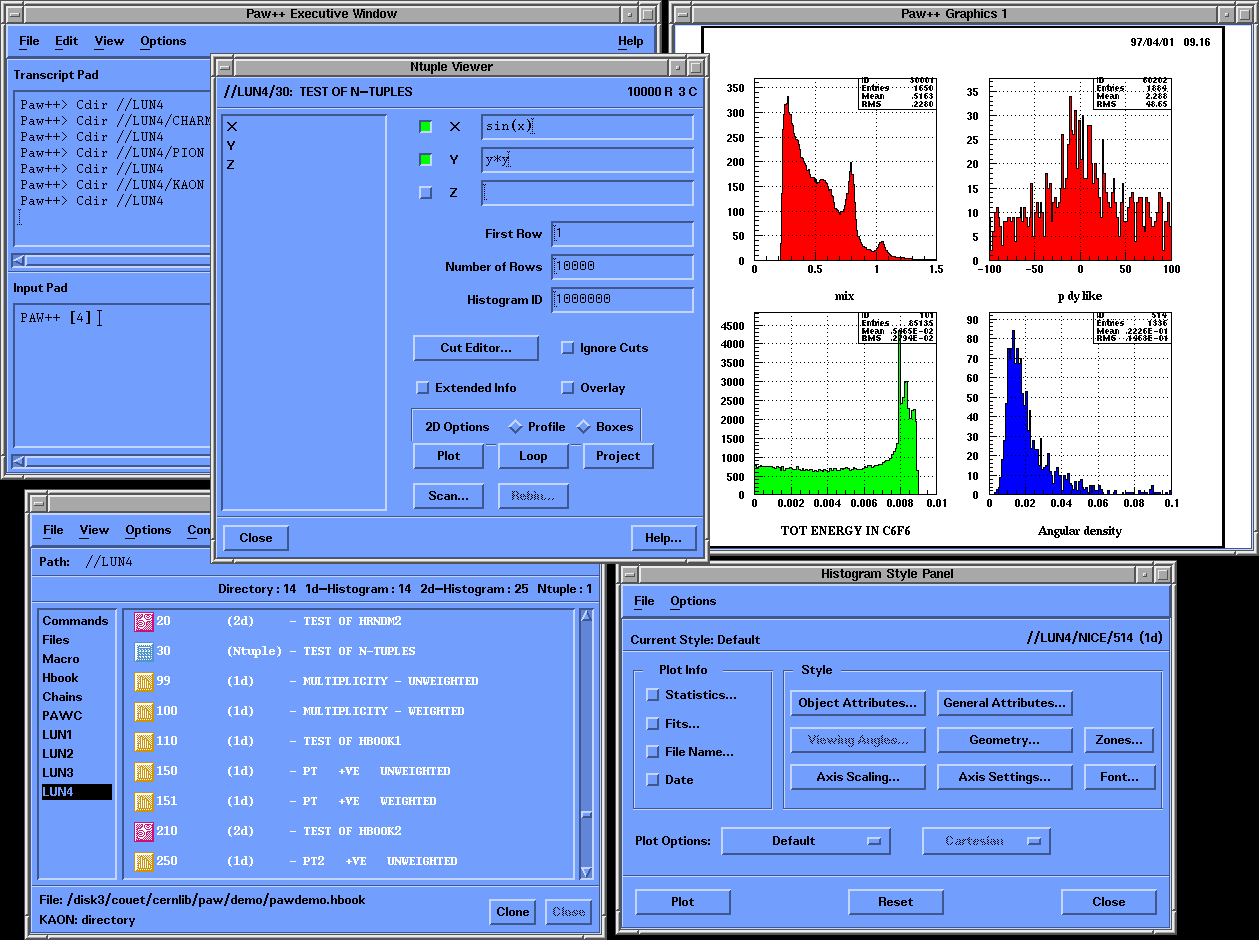Click the 2D histogram icon for entry 20
This screenshot has width=1259, height=940.
(x=143, y=621)
